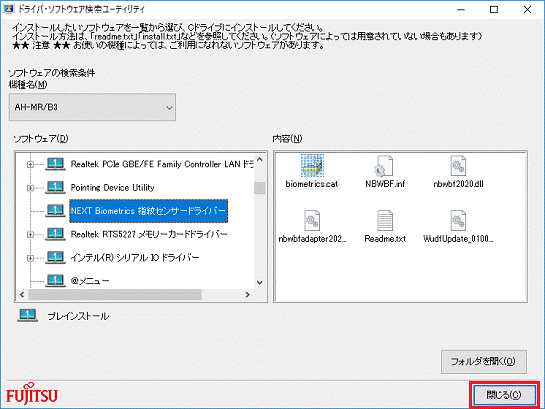Click the laptop icon beside Pointing Device Utility
The width and height of the screenshot is (545, 409).
tap(55, 187)
